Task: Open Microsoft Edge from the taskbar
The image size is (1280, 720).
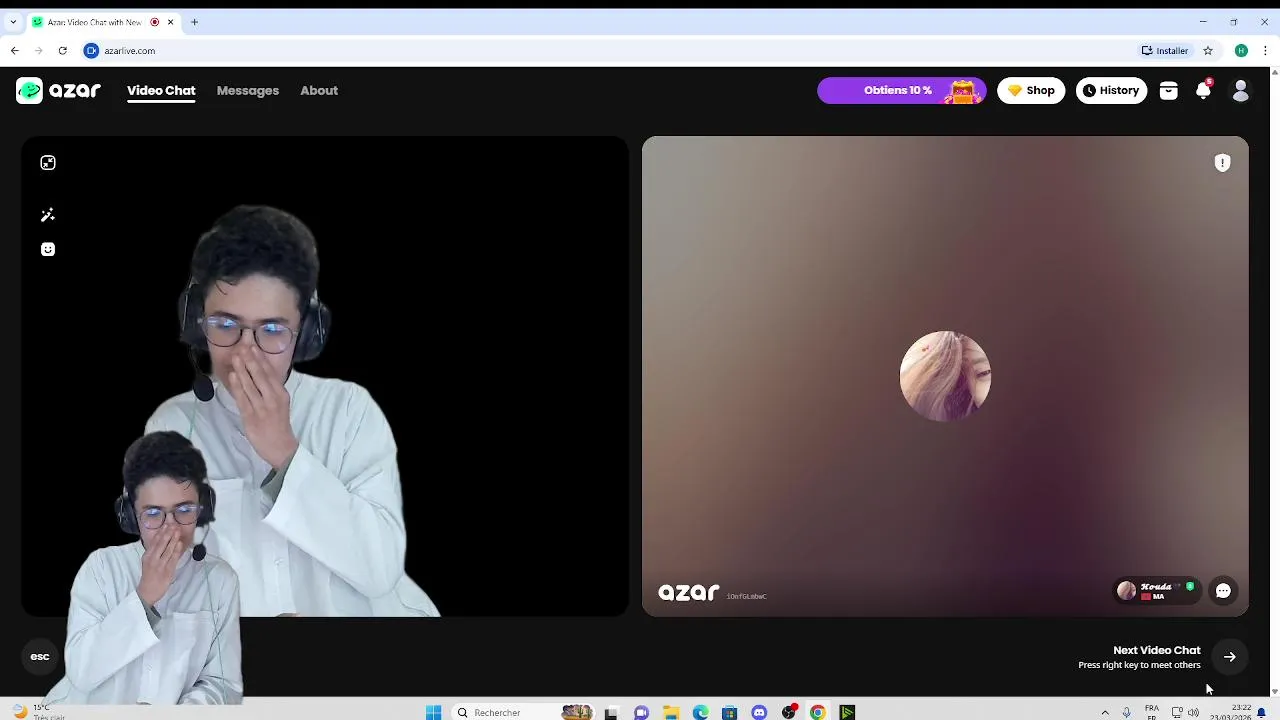Action: (x=701, y=712)
